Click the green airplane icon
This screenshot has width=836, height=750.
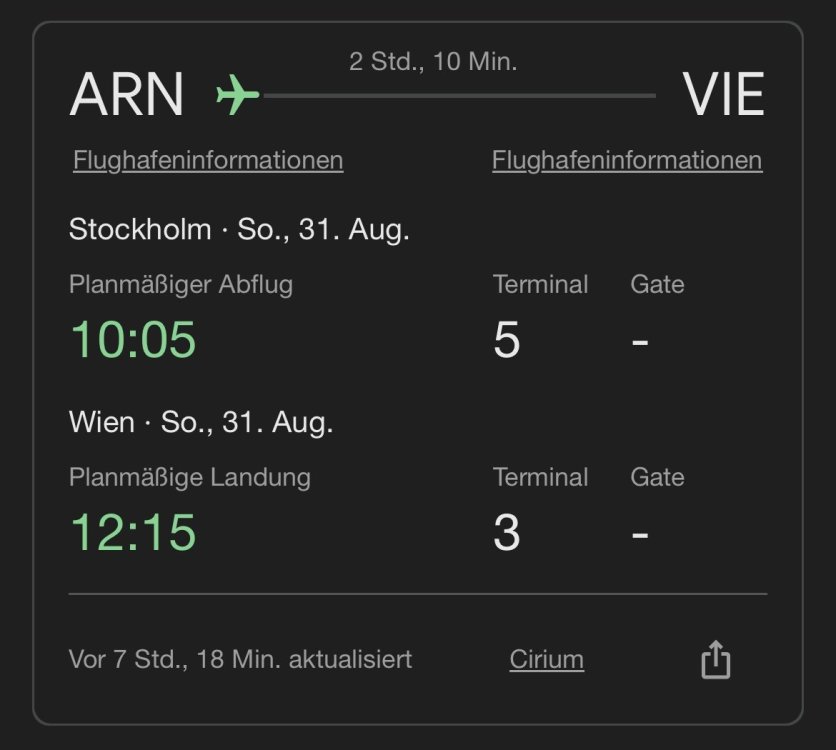pyautogui.click(x=238, y=95)
